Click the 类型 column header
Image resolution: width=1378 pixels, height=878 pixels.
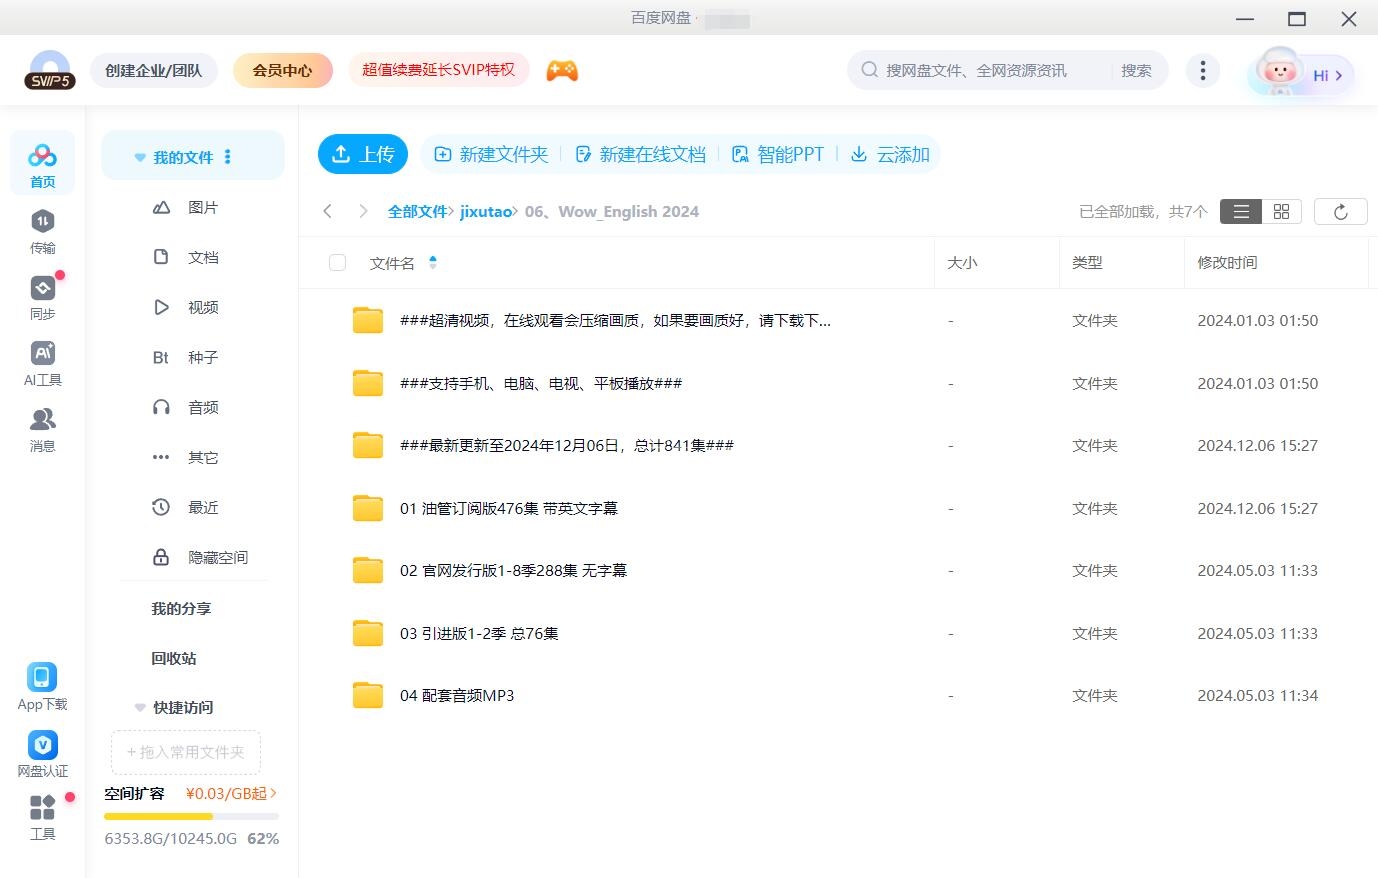tap(1087, 262)
